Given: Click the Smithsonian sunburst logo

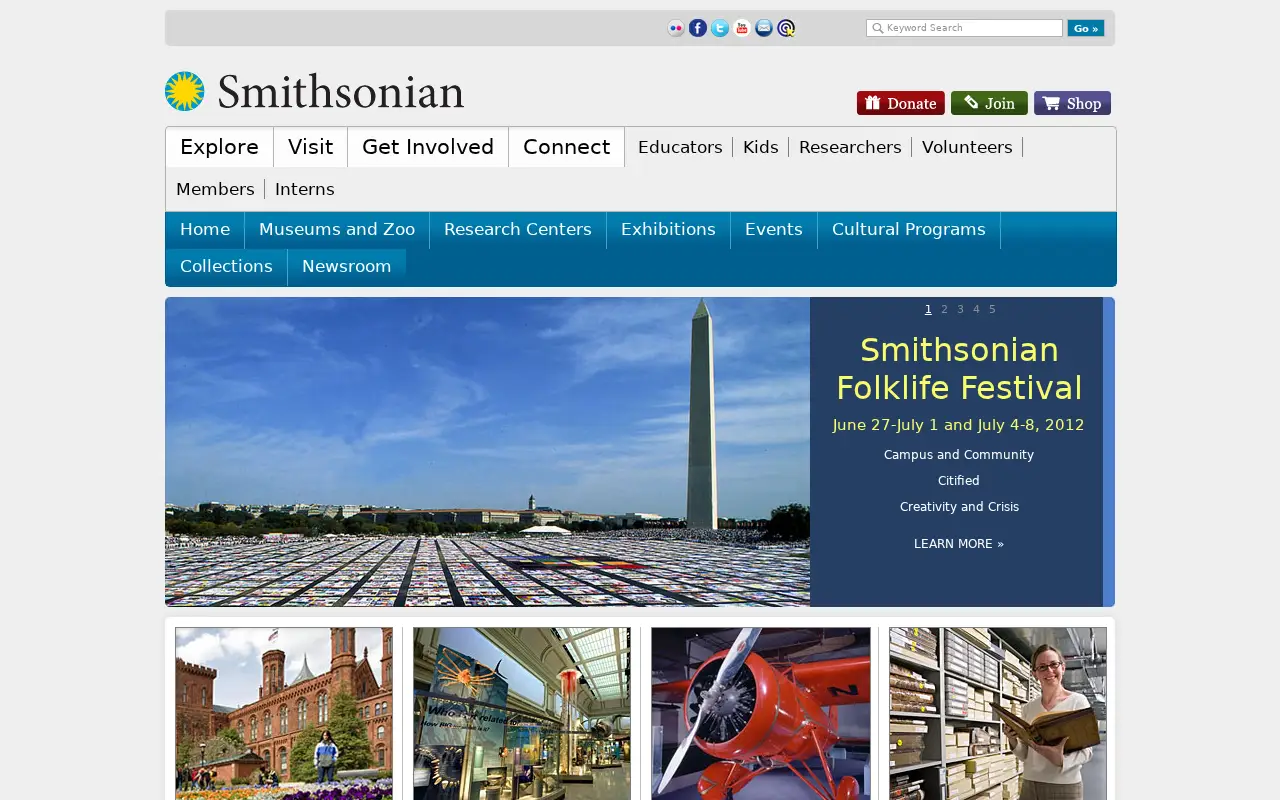Looking at the screenshot, I should tap(184, 91).
